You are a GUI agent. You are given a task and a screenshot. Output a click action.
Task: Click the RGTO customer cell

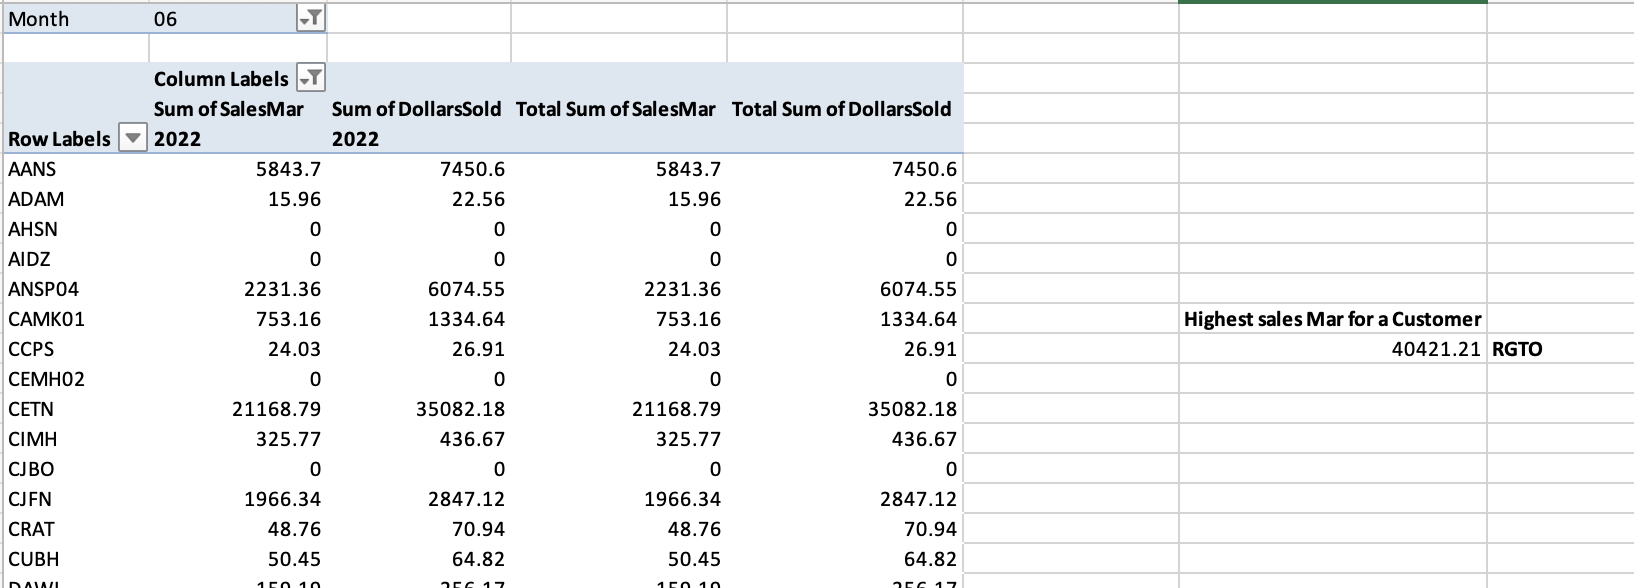[x=1517, y=349]
